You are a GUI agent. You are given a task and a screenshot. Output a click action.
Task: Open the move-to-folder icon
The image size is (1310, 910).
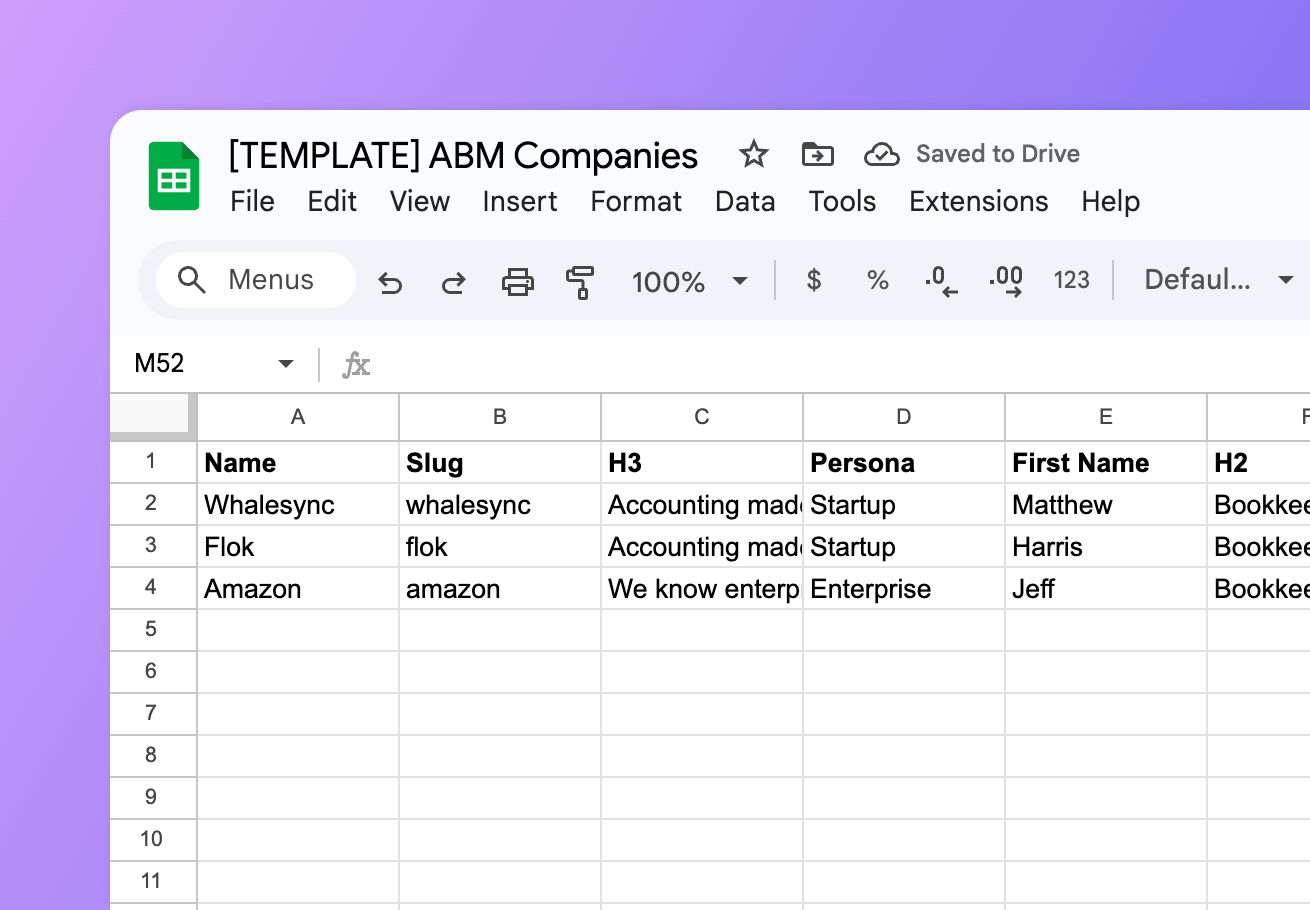[x=818, y=154]
